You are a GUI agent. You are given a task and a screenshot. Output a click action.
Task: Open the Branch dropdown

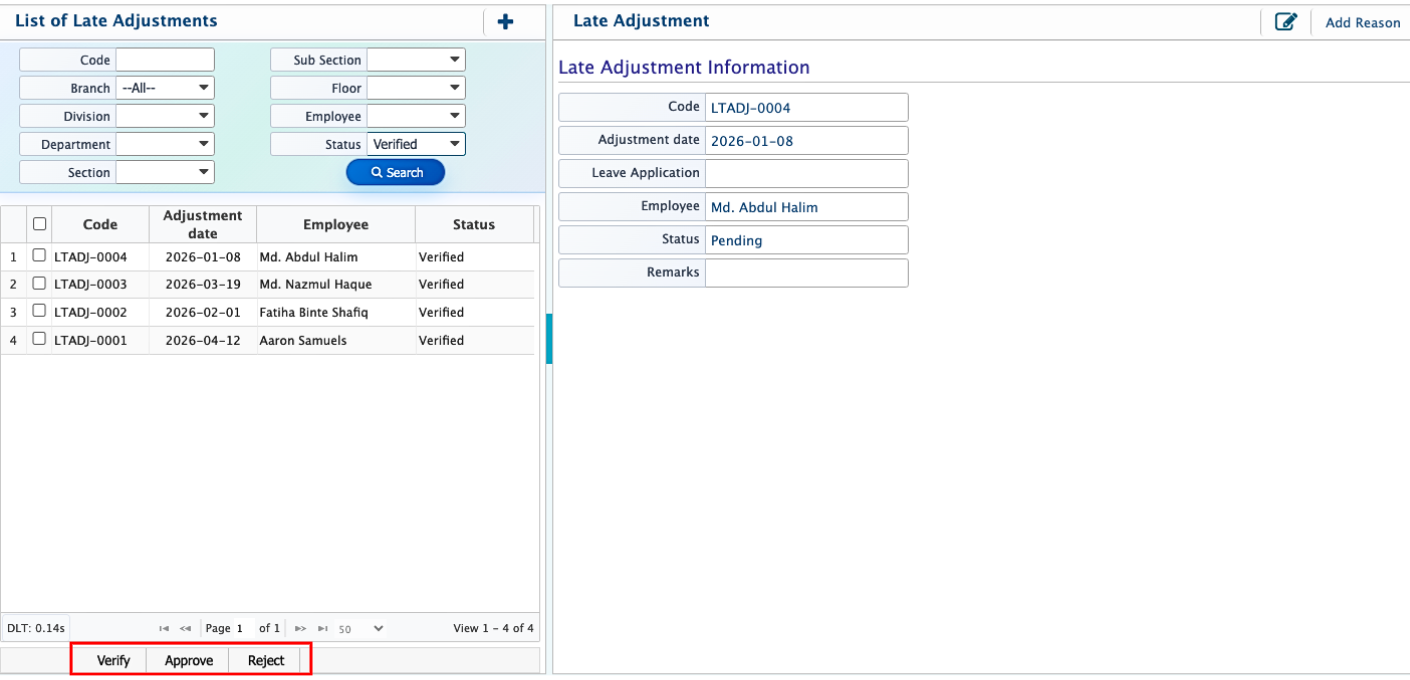click(165, 88)
